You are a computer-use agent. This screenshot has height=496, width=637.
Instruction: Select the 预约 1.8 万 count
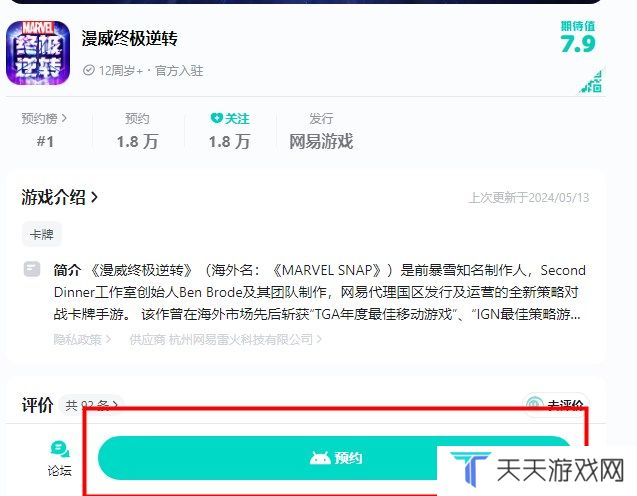(137, 141)
